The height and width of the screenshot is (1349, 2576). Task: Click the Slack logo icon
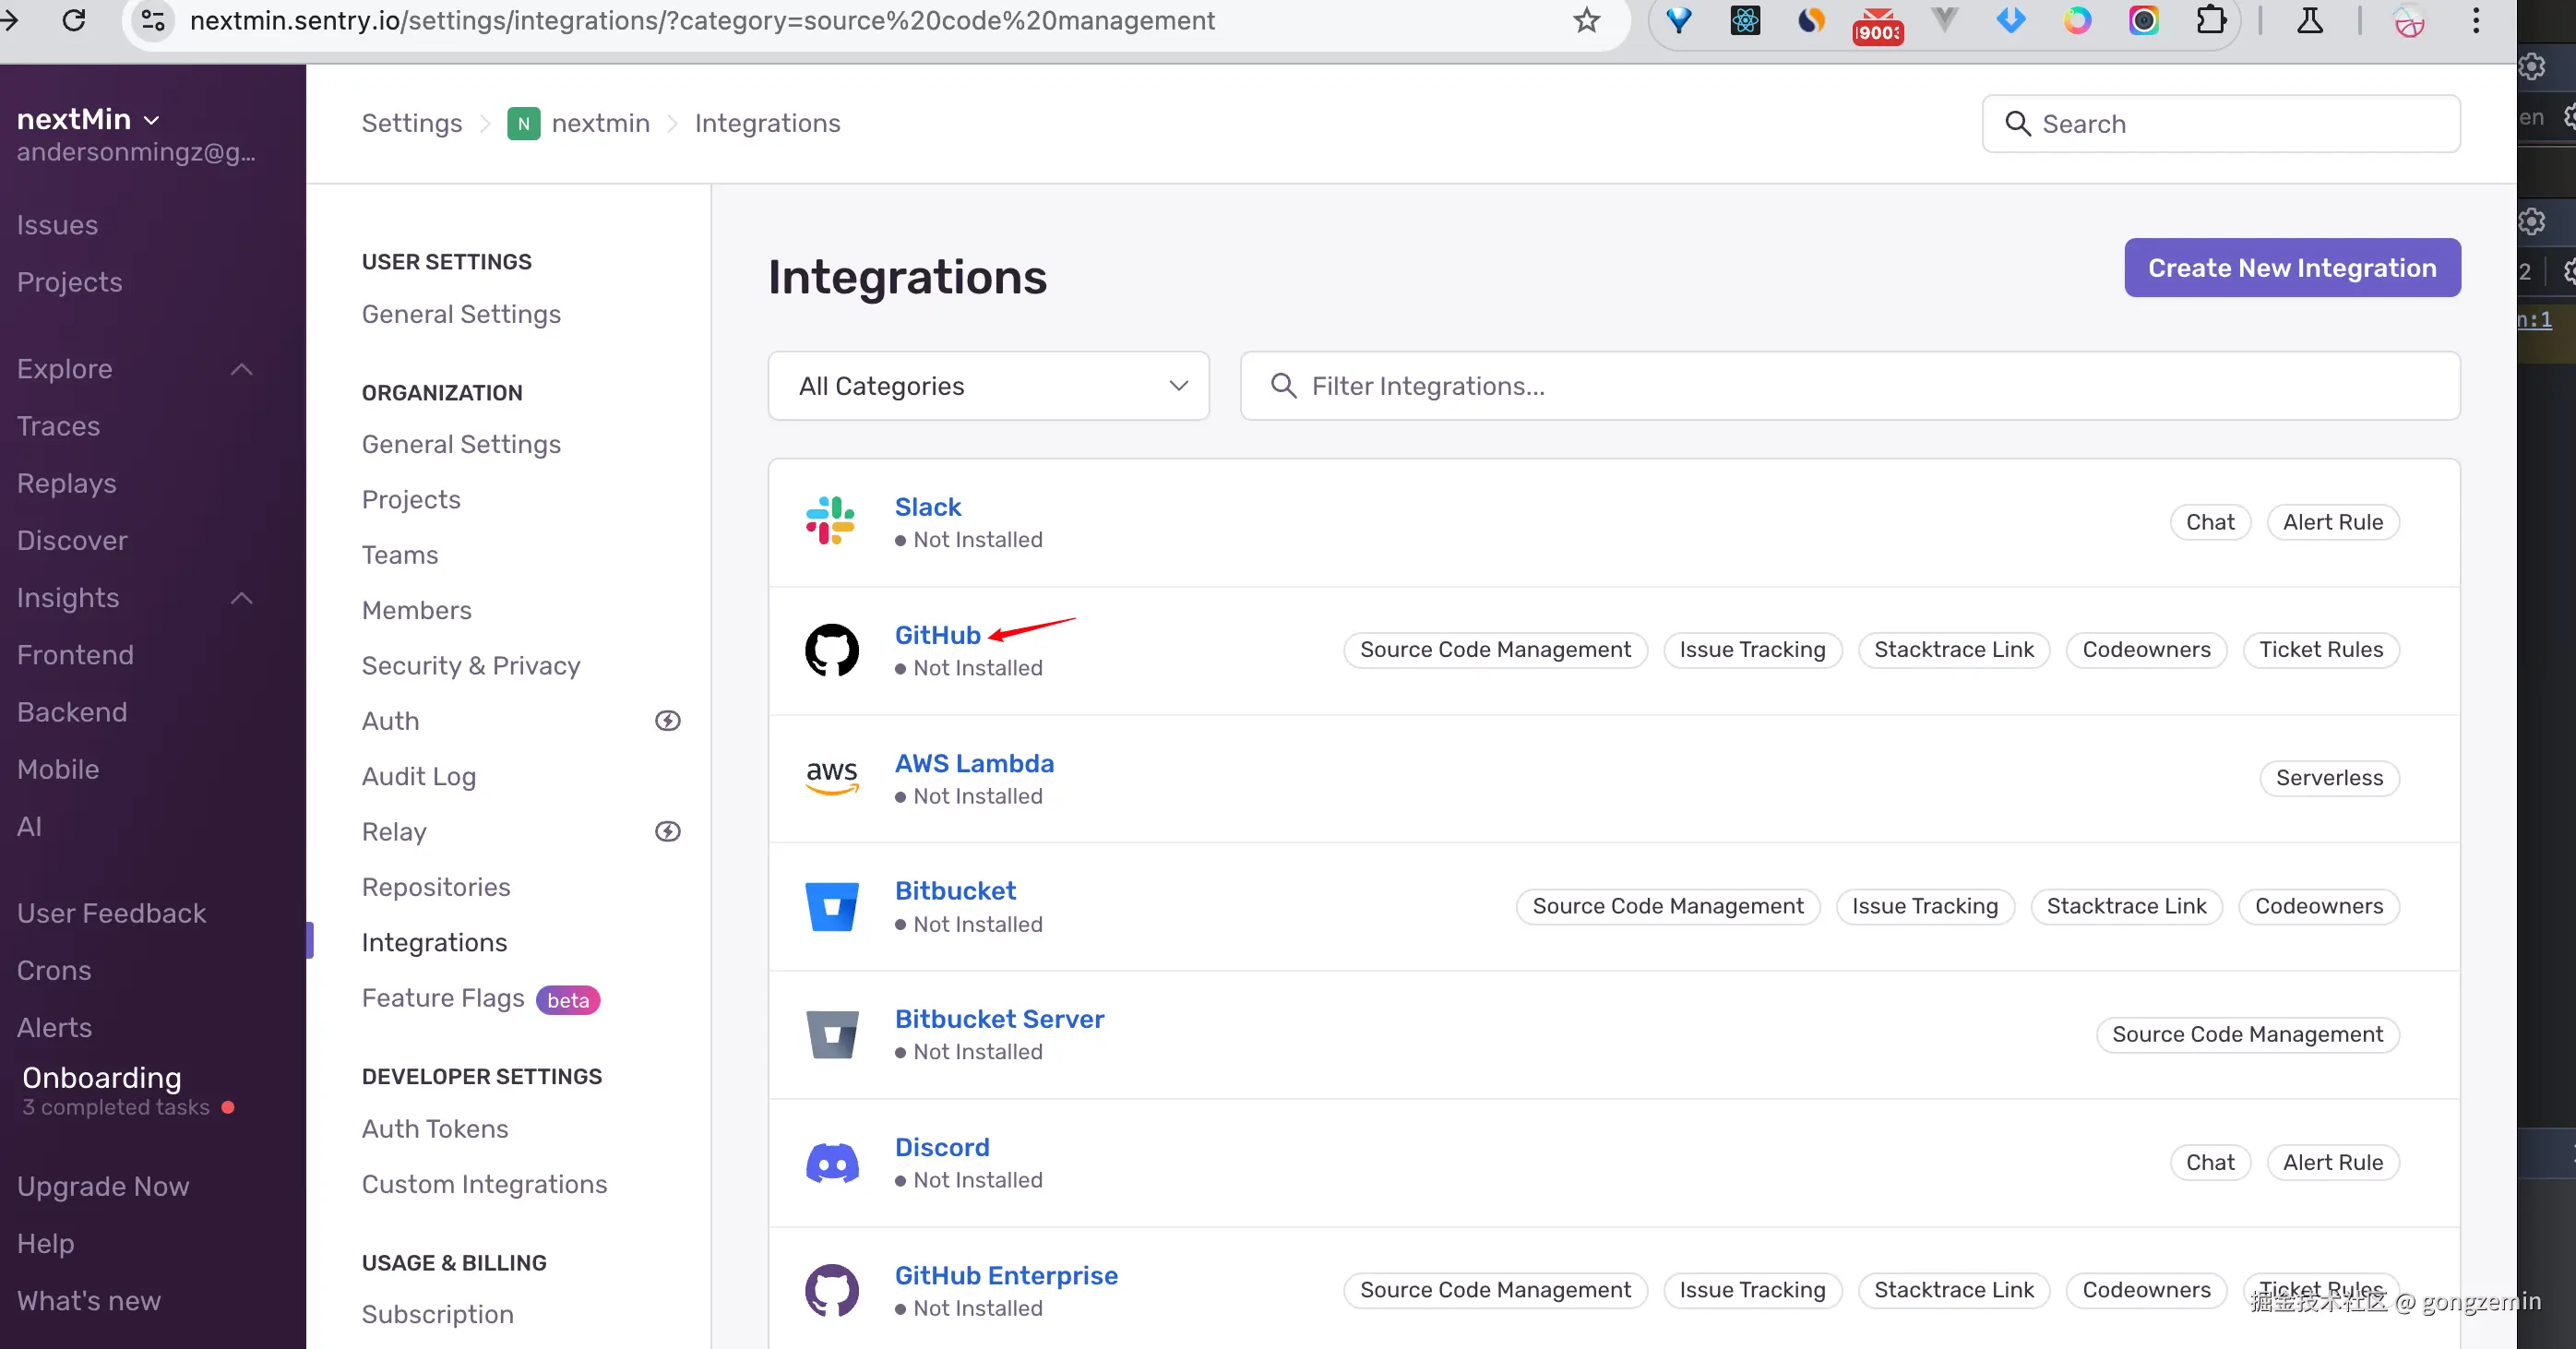[x=831, y=521]
